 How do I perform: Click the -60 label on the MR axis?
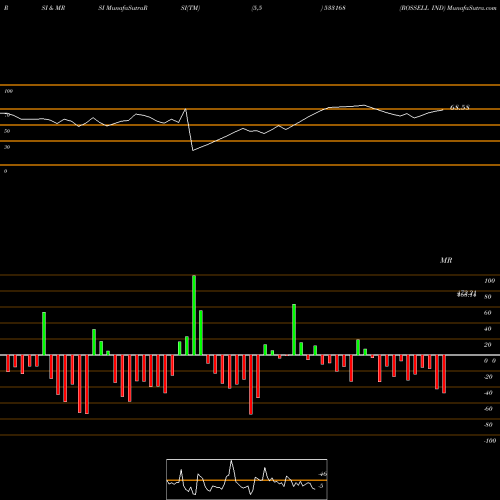488,409
